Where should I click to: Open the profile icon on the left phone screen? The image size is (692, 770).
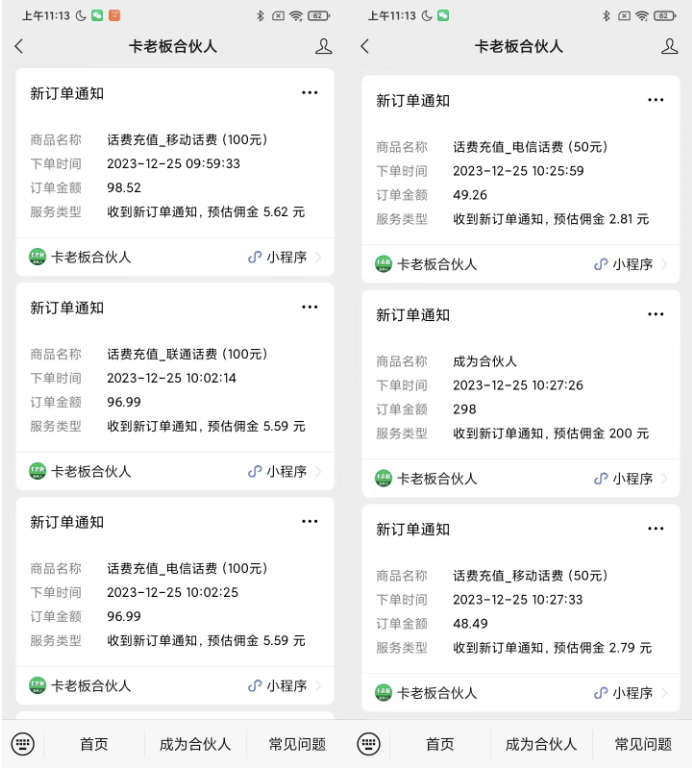pyautogui.click(x=323, y=46)
